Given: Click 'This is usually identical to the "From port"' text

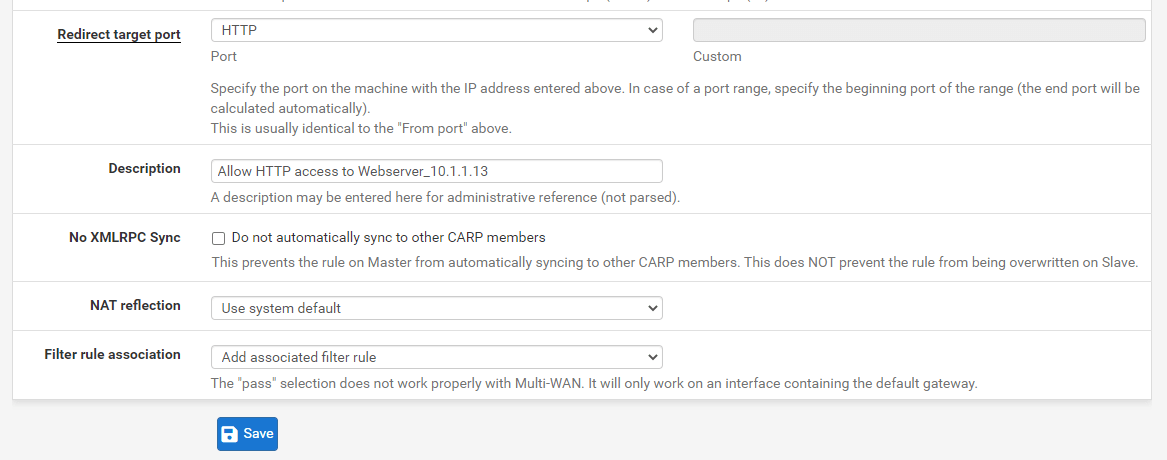Looking at the screenshot, I should pos(362,128).
